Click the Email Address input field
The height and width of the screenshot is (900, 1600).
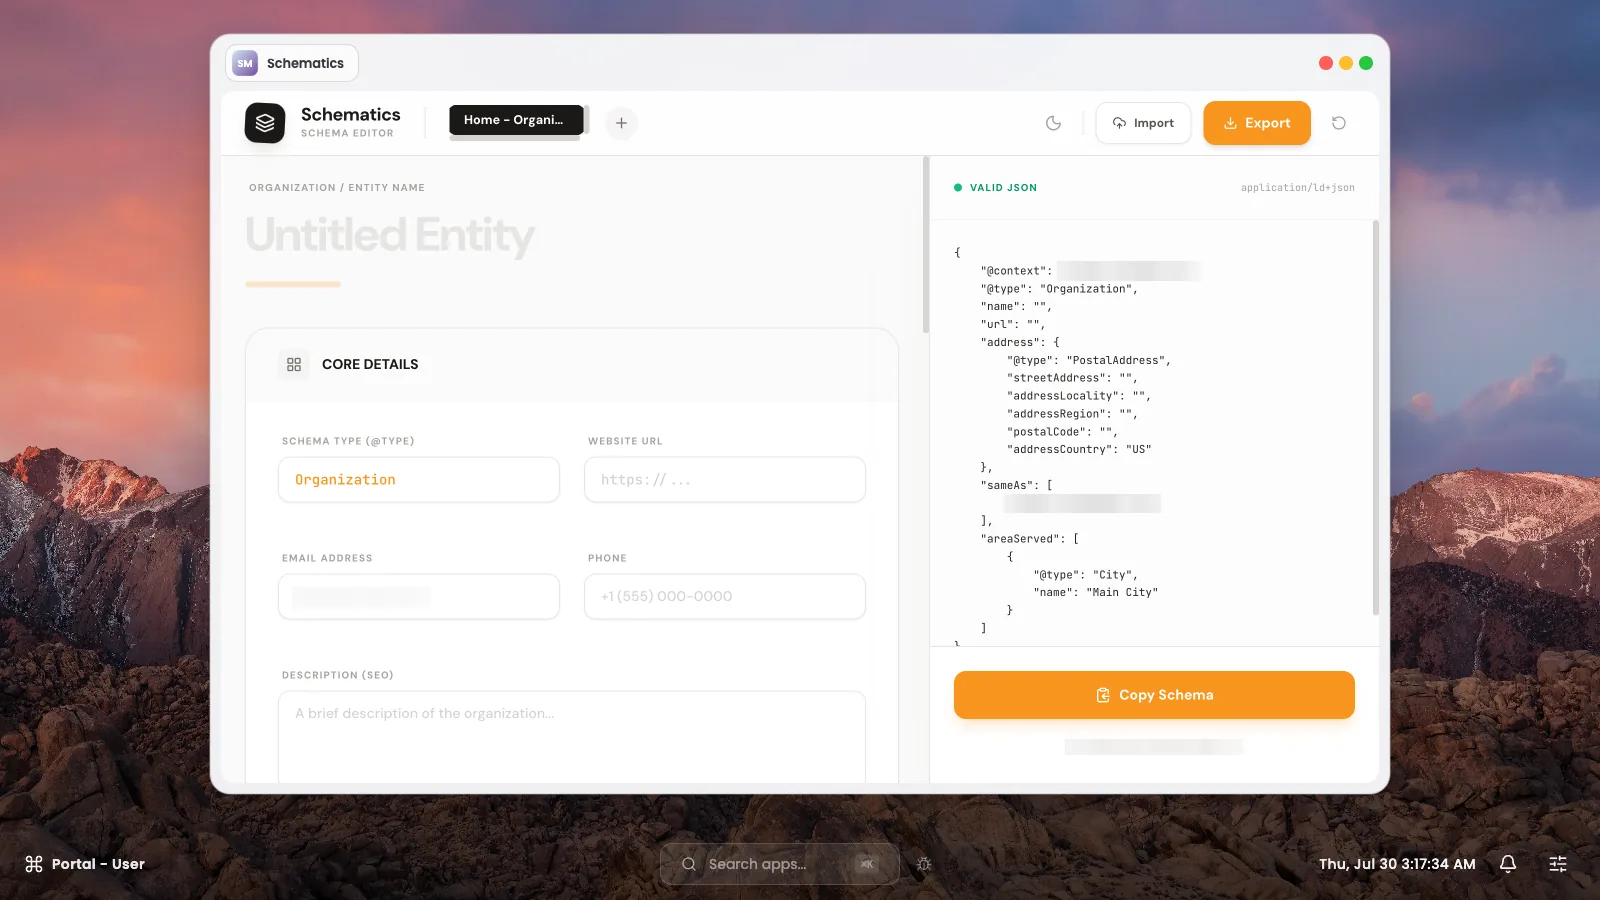419,597
